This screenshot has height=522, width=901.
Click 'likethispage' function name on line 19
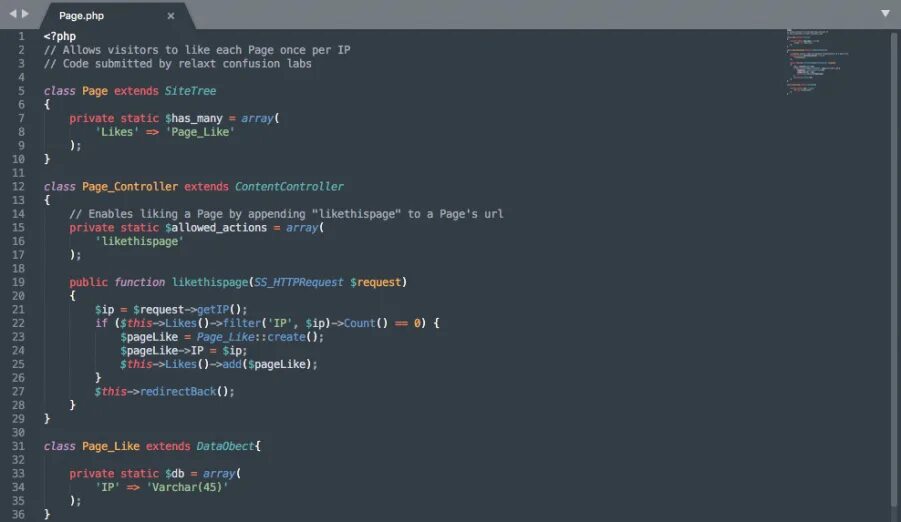pos(210,282)
